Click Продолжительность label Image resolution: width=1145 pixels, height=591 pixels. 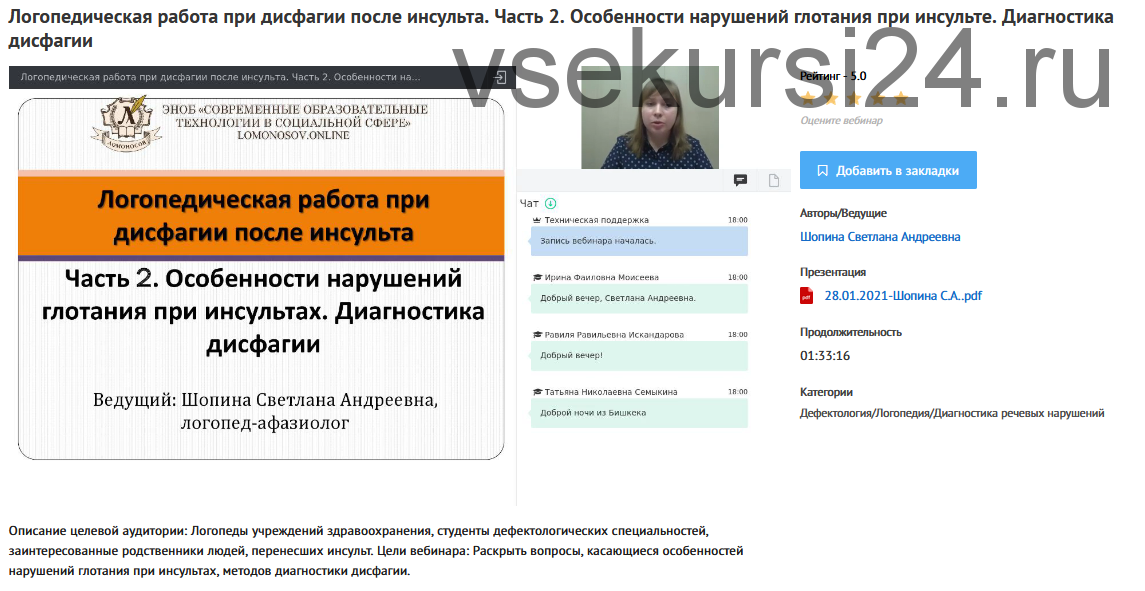pyautogui.click(x=851, y=332)
